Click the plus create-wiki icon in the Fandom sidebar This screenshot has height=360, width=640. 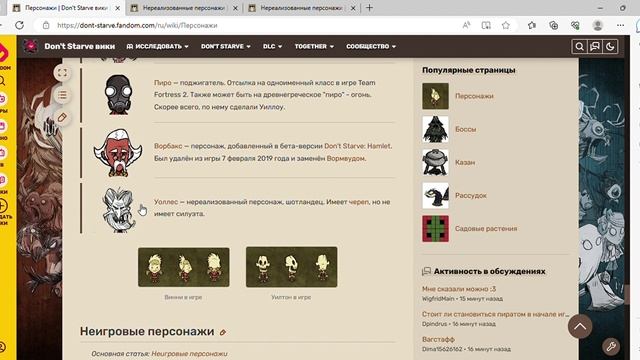2,206
